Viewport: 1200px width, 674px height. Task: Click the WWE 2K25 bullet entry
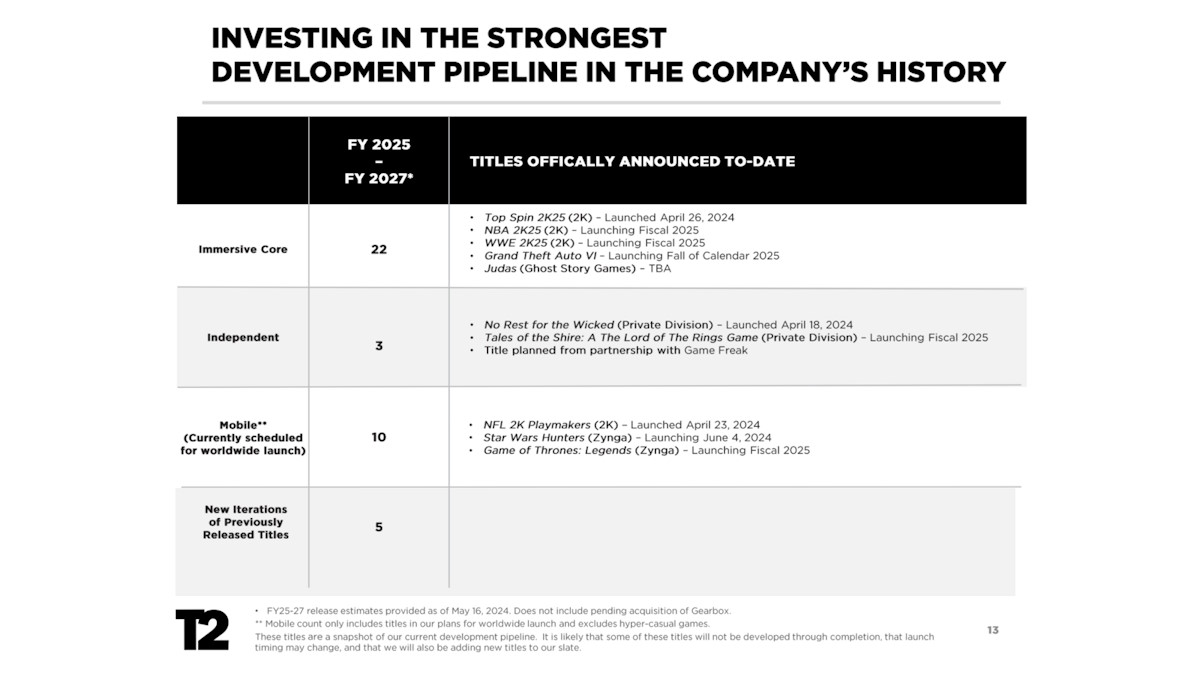pos(594,243)
